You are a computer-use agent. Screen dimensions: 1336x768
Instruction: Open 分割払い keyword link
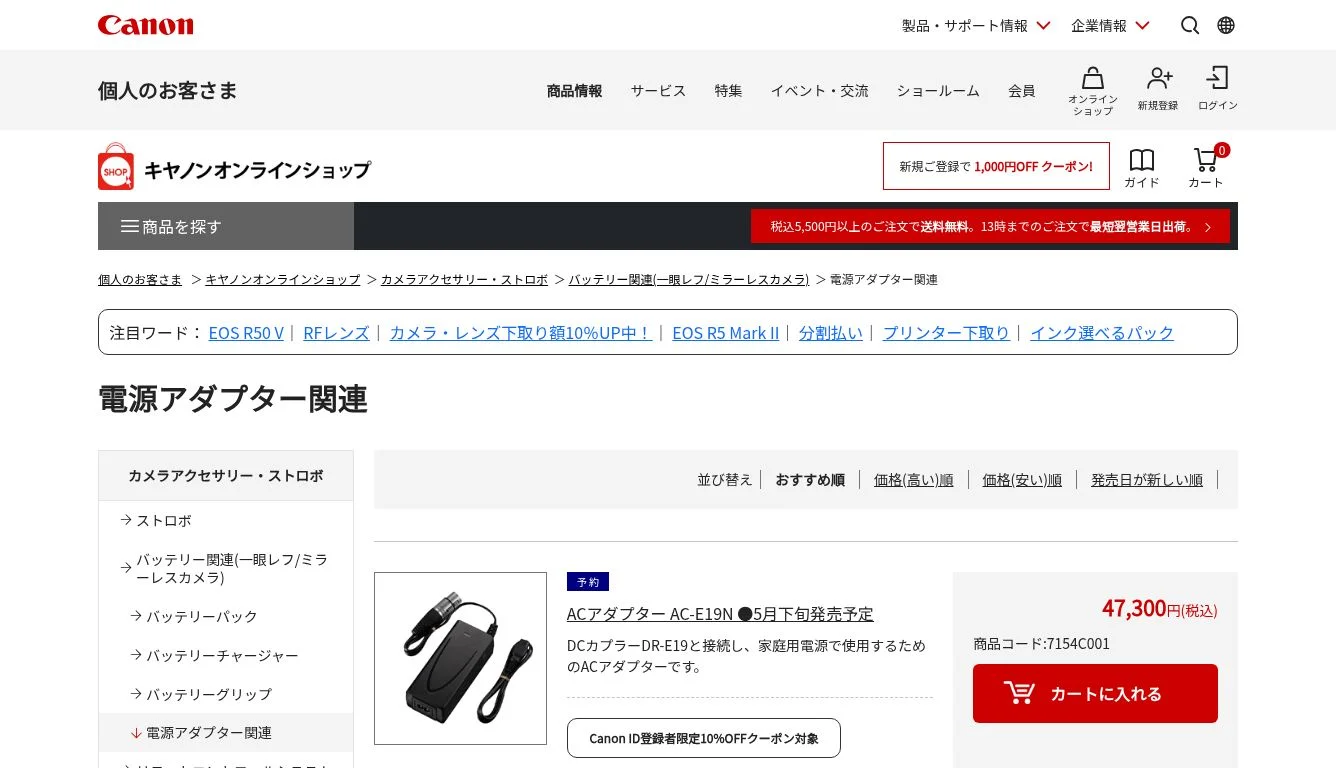(830, 333)
